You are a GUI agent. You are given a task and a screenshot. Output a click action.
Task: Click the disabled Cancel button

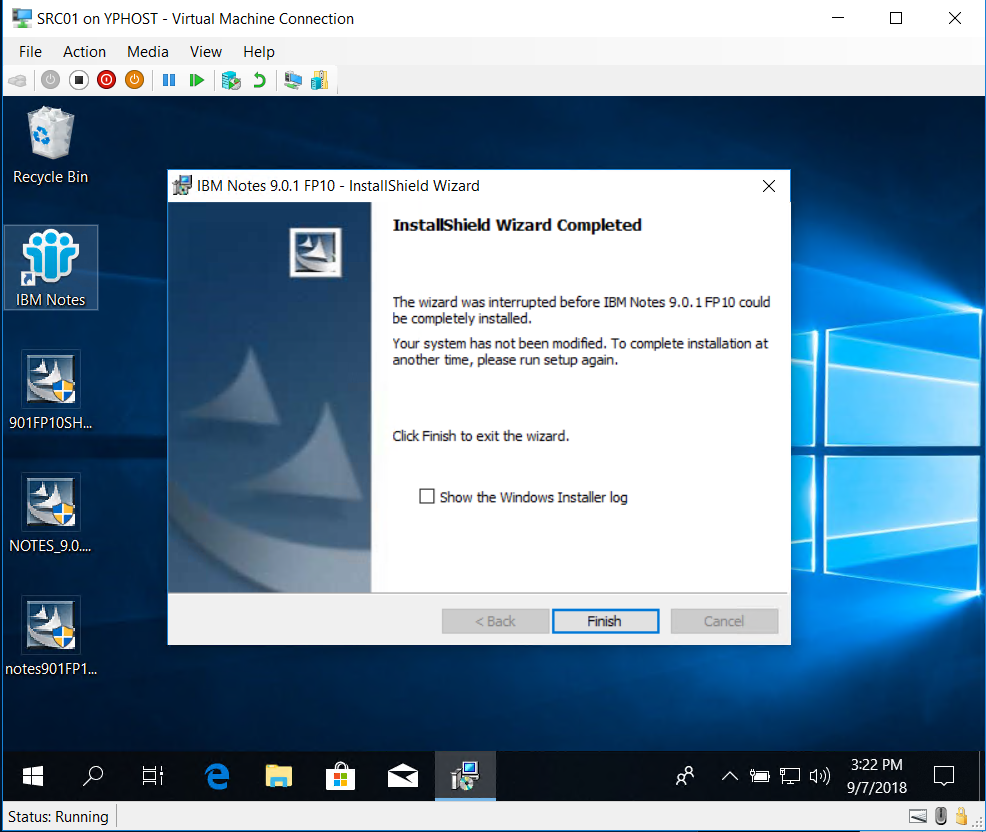tap(724, 621)
